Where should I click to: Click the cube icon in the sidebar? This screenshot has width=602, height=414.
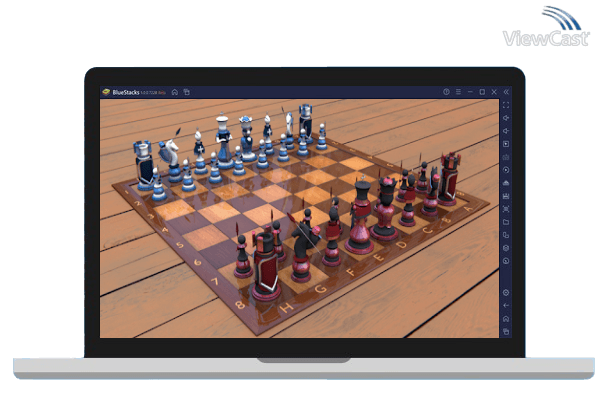pyautogui.click(x=506, y=248)
